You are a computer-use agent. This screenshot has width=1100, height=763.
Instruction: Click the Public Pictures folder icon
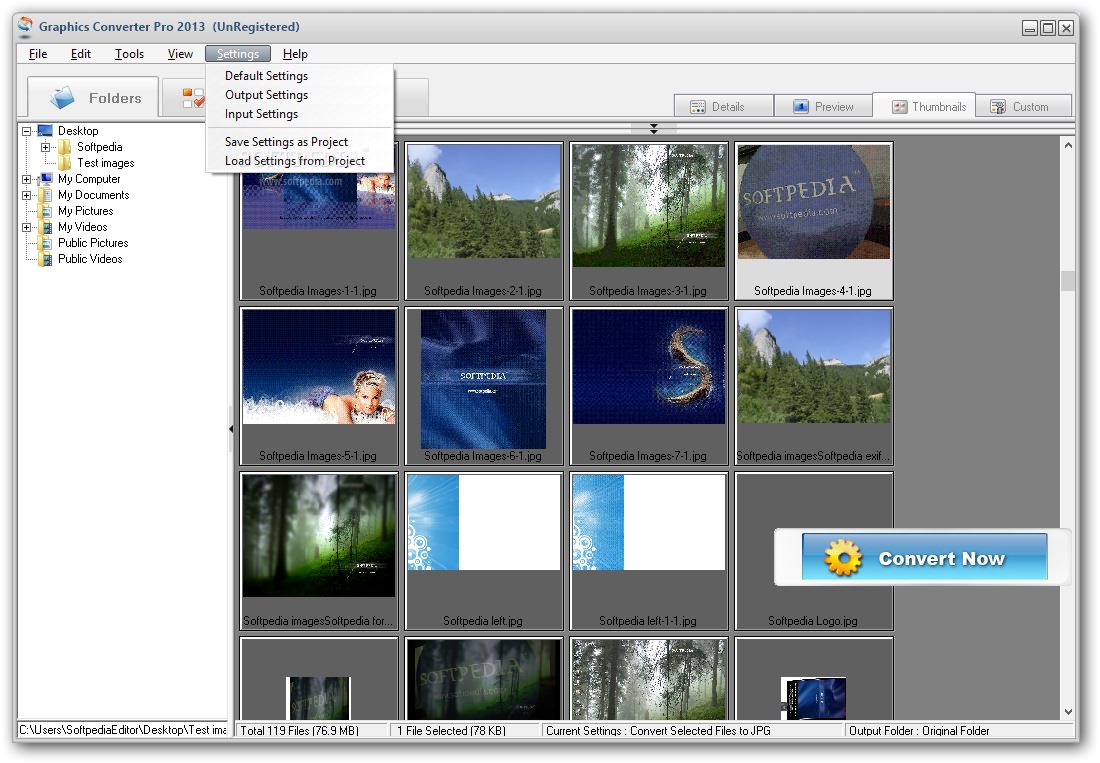45,243
